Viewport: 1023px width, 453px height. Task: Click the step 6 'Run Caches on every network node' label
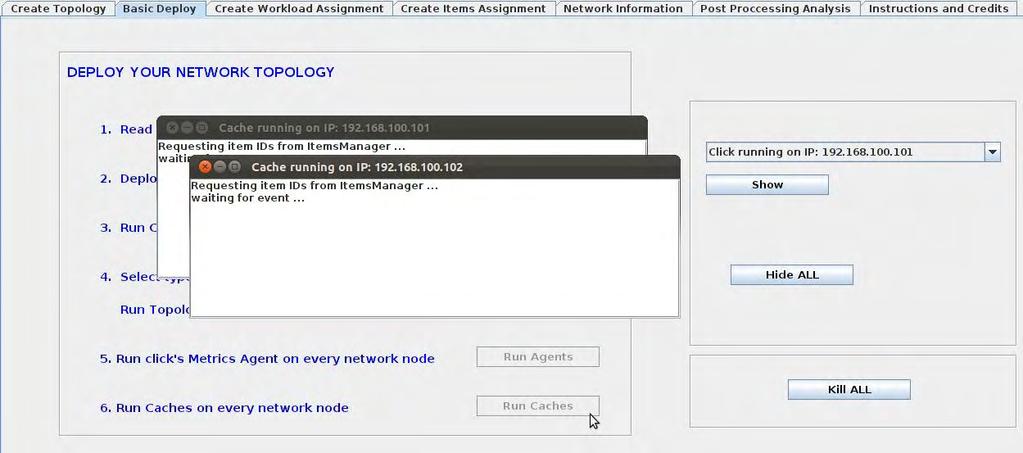point(224,408)
